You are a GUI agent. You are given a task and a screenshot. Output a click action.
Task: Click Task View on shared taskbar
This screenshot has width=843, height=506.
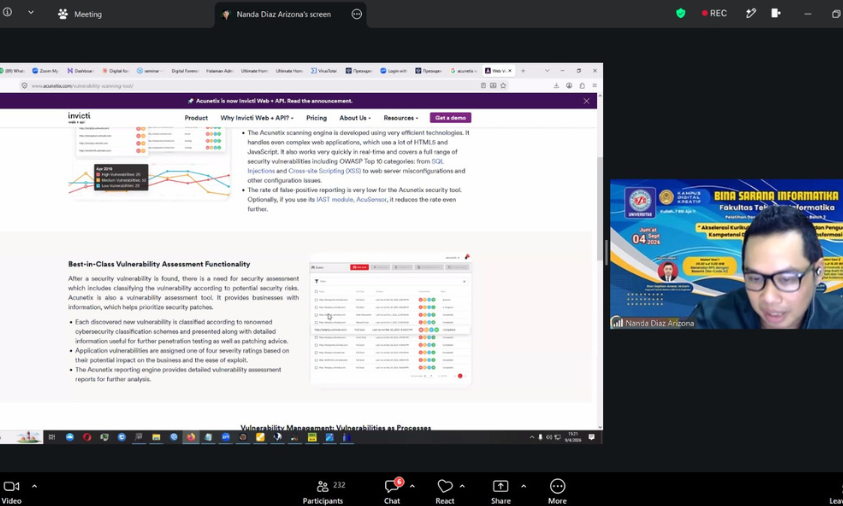tap(52, 437)
